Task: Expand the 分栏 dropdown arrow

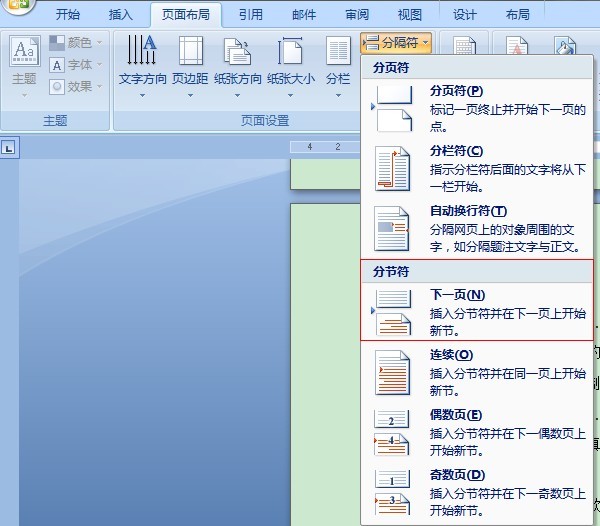Action: [338, 95]
